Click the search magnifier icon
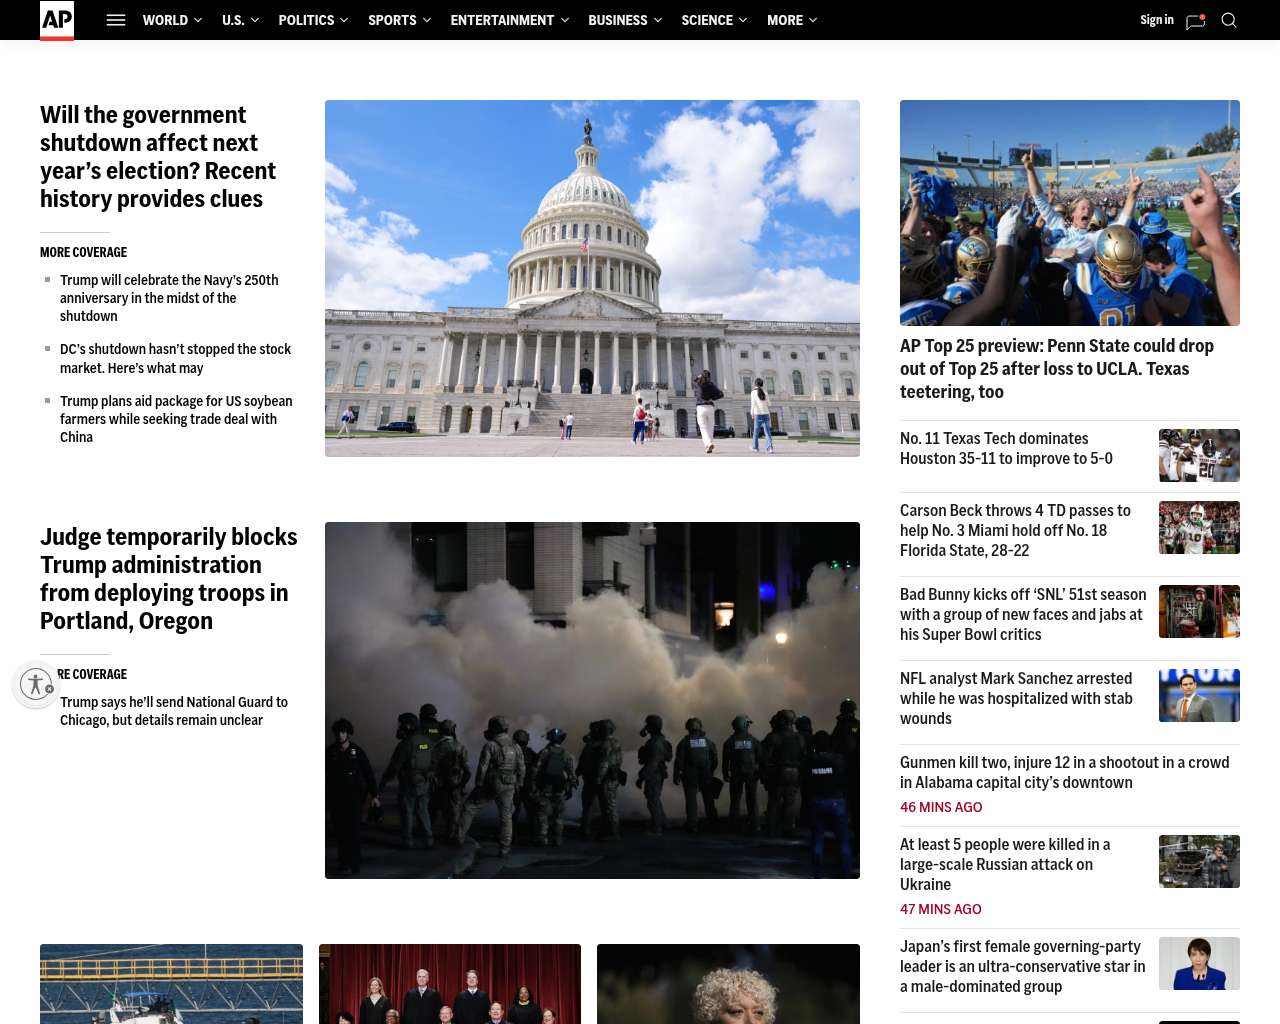The height and width of the screenshot is (1024, 1280). coord(1229,20)
